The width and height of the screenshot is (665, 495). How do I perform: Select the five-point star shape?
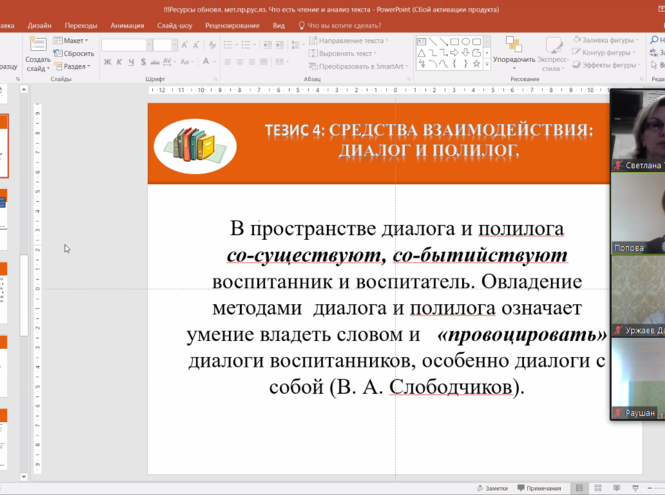pos(476,64)
